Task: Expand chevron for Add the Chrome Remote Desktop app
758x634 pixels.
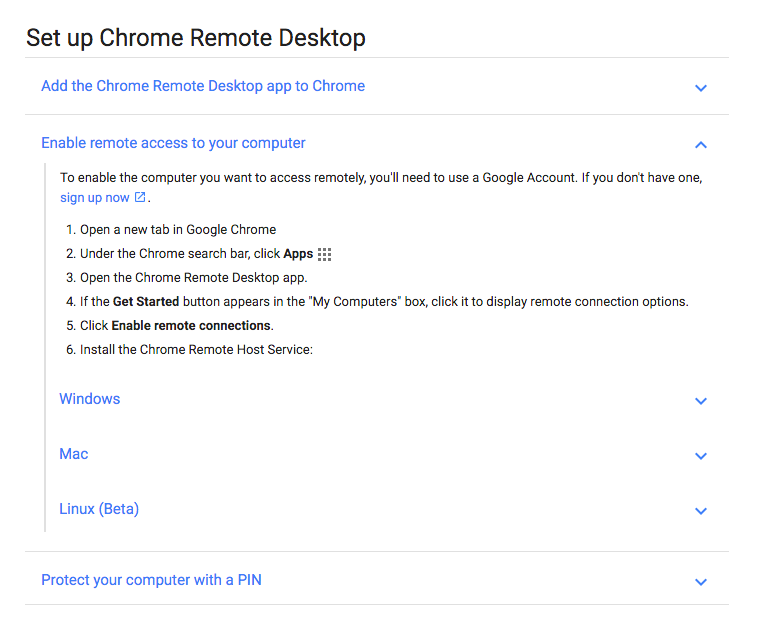Action: tap(700, 88)
